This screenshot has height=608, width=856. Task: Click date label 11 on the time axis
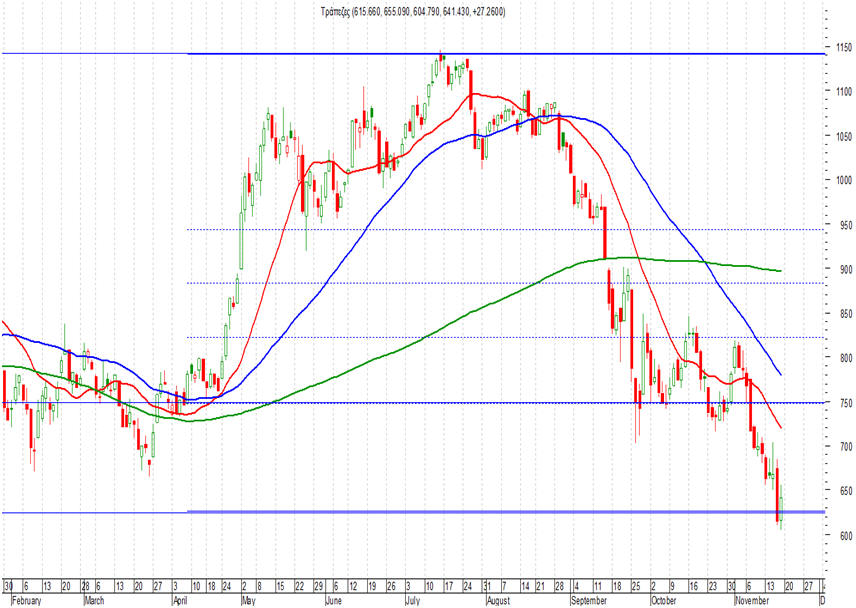point(598,587)
